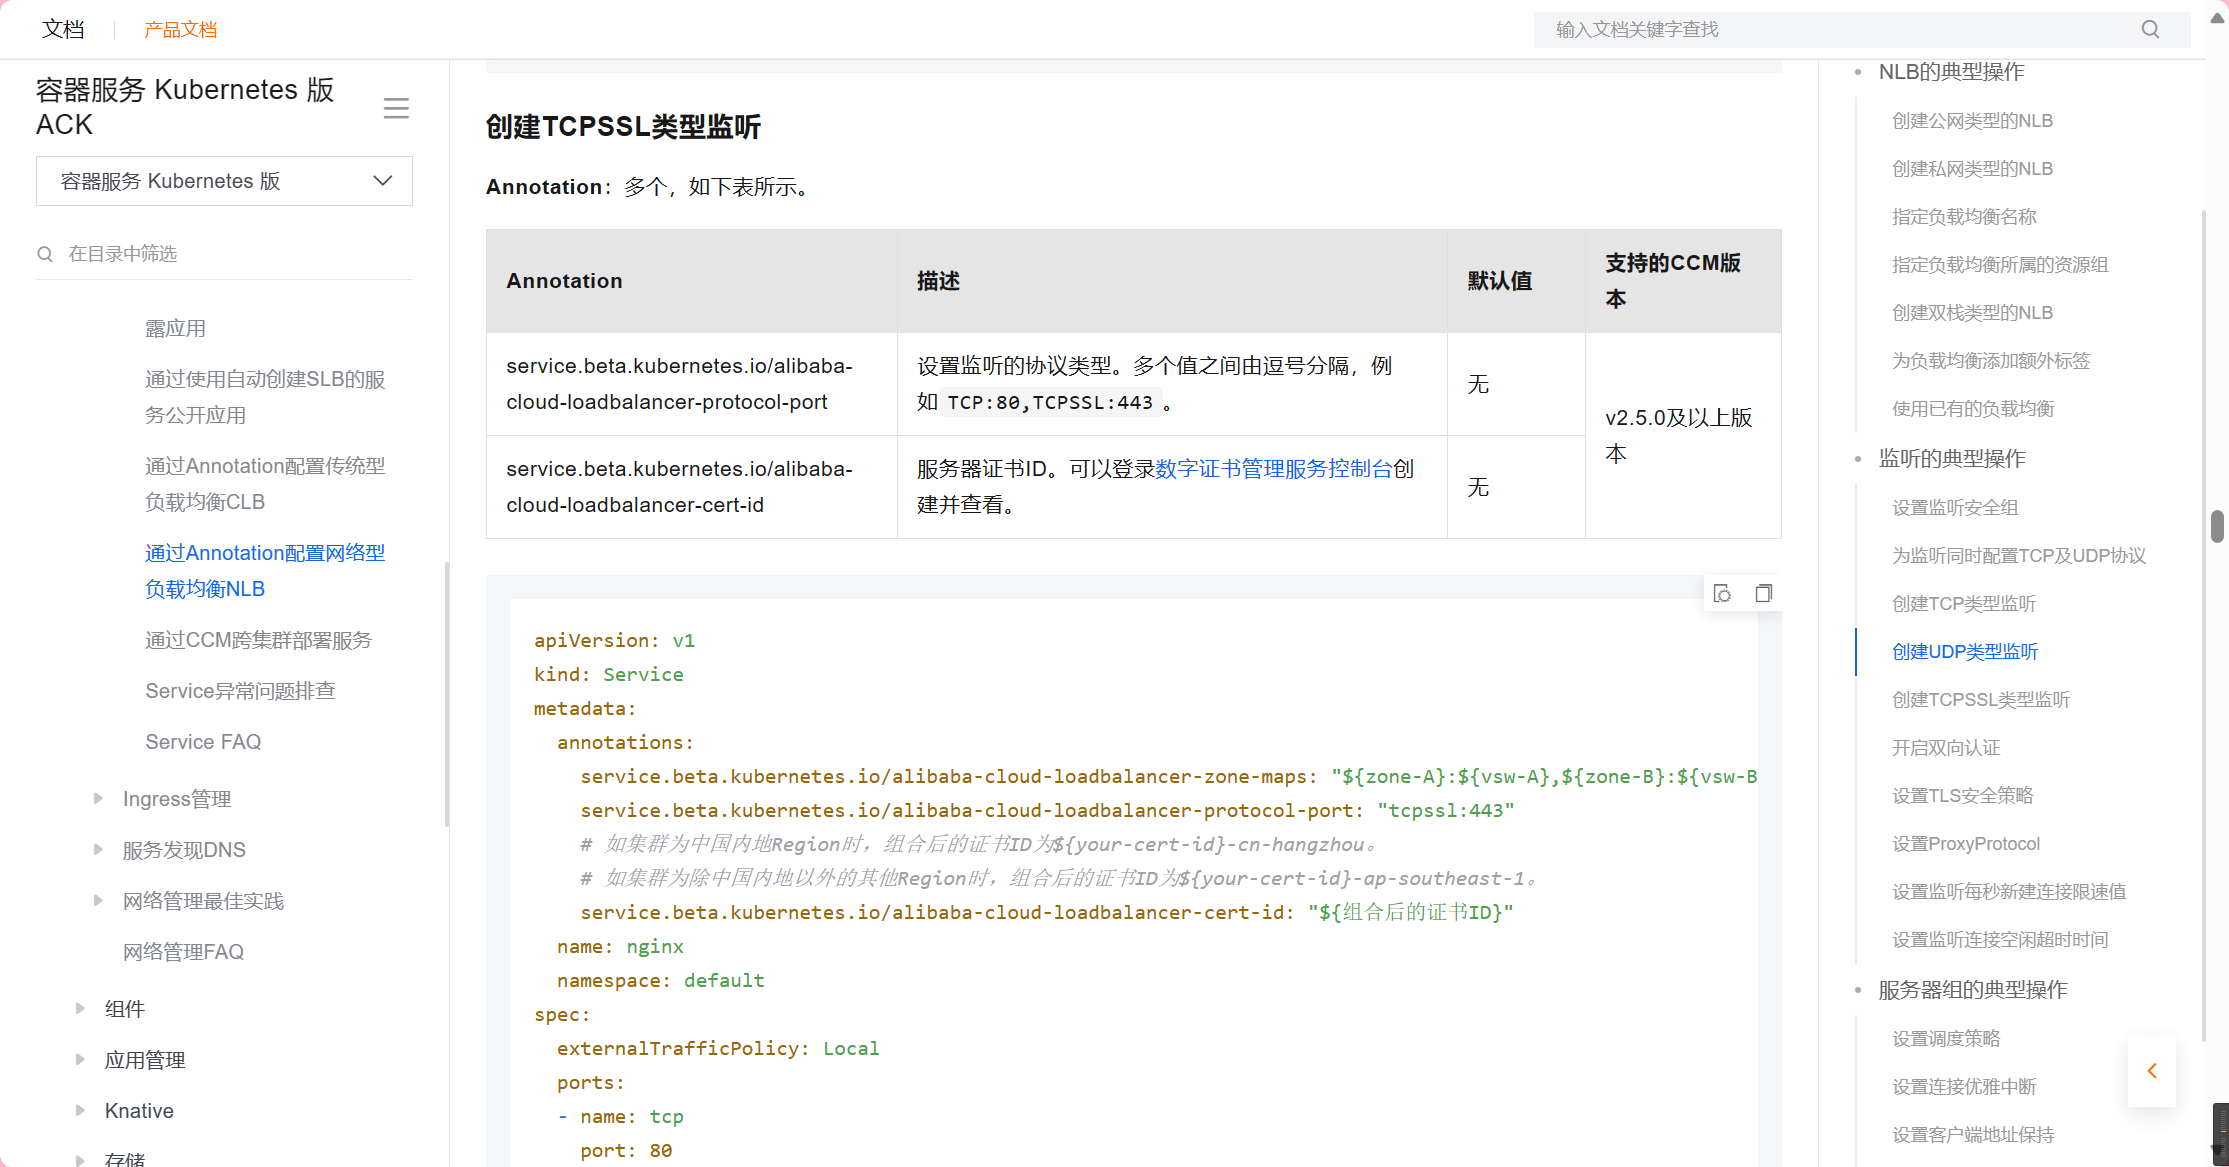Jump to 设置ProxyProtocol
2229x1167 pixels.
[1966, 844]
